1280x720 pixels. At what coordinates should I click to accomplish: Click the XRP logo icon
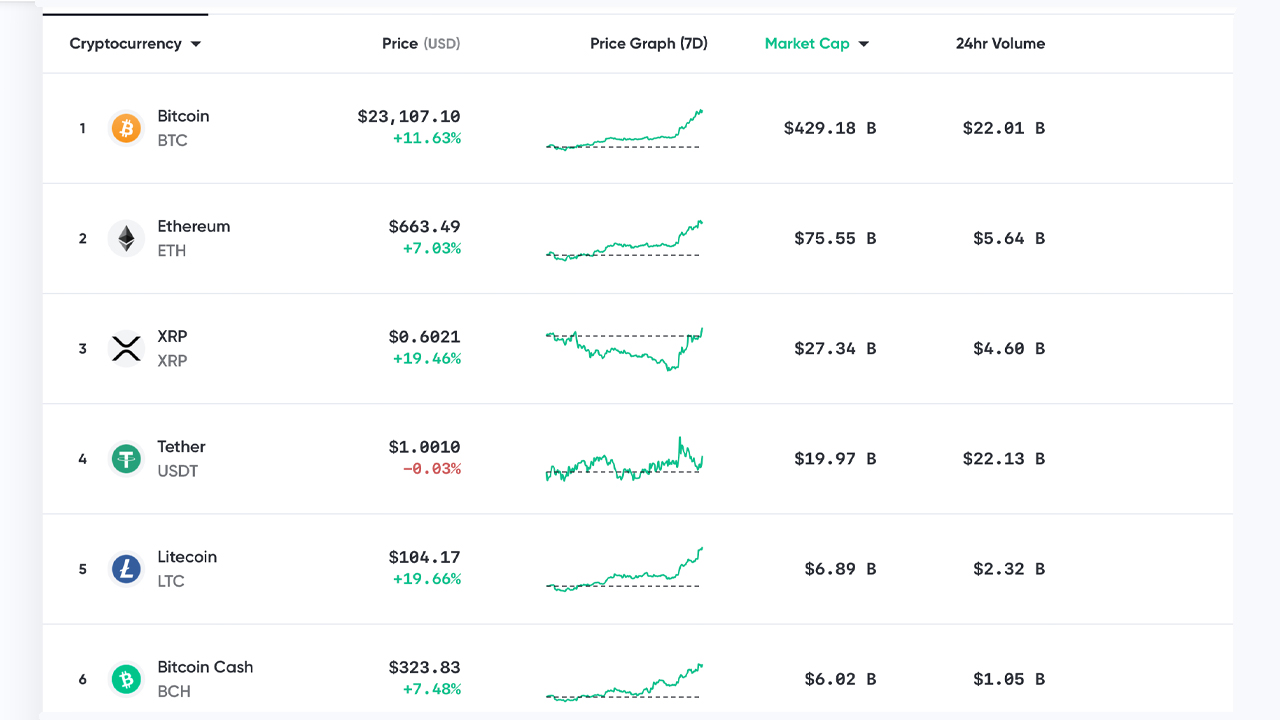(x=126, y=348)
